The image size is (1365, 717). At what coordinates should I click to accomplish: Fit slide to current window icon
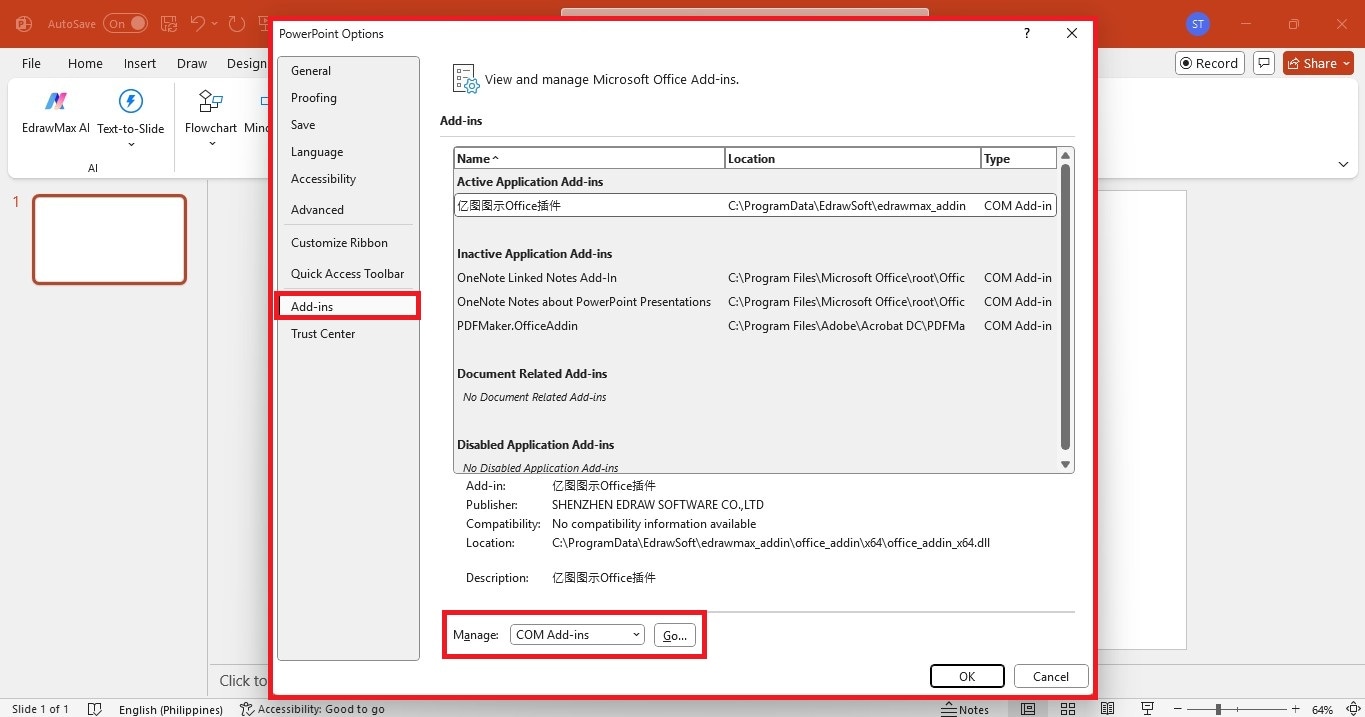click(1352, 709)
